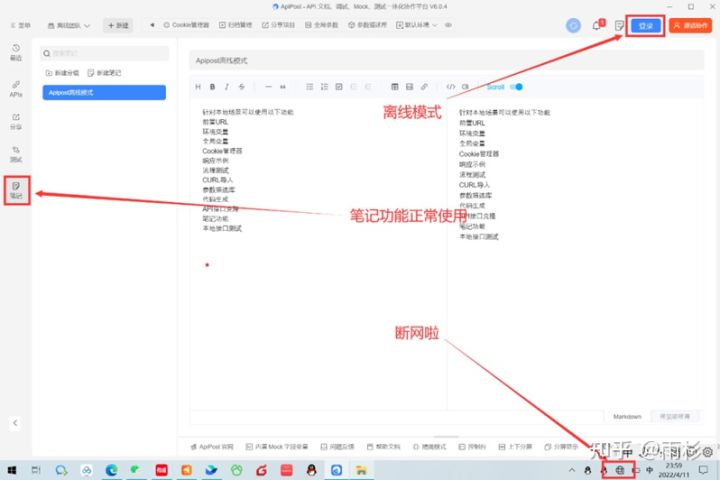Viewport: 720px width, 480px height.
Task: Click the eye icon beside environment
Action: (x=448, y=25)
